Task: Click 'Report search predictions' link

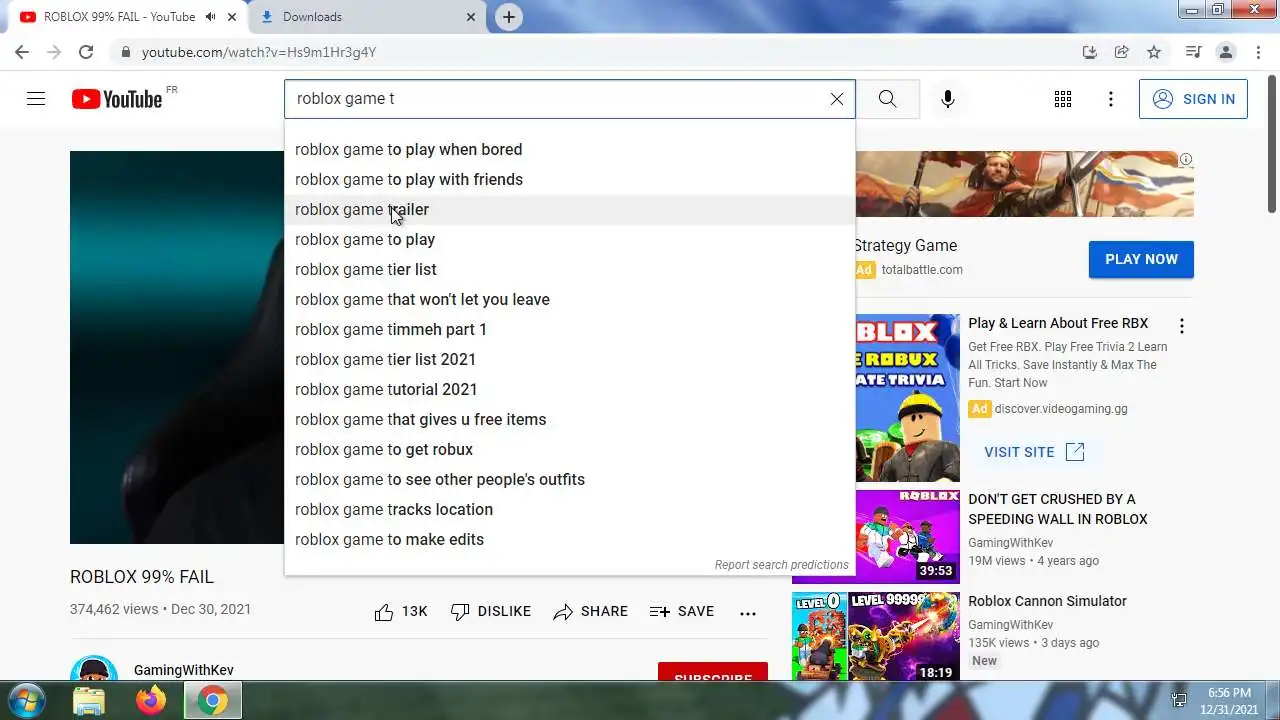Action: coord(781,565)
